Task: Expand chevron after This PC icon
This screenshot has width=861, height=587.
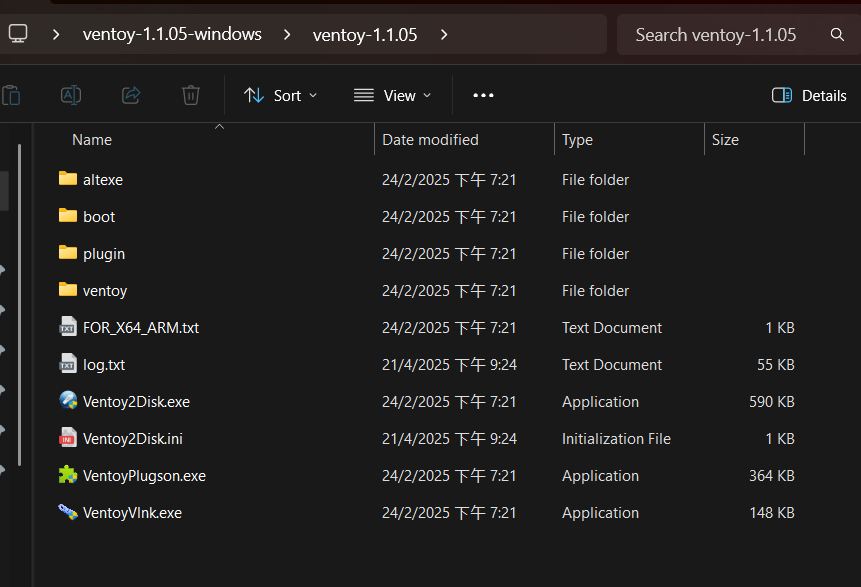Action: 56,35
